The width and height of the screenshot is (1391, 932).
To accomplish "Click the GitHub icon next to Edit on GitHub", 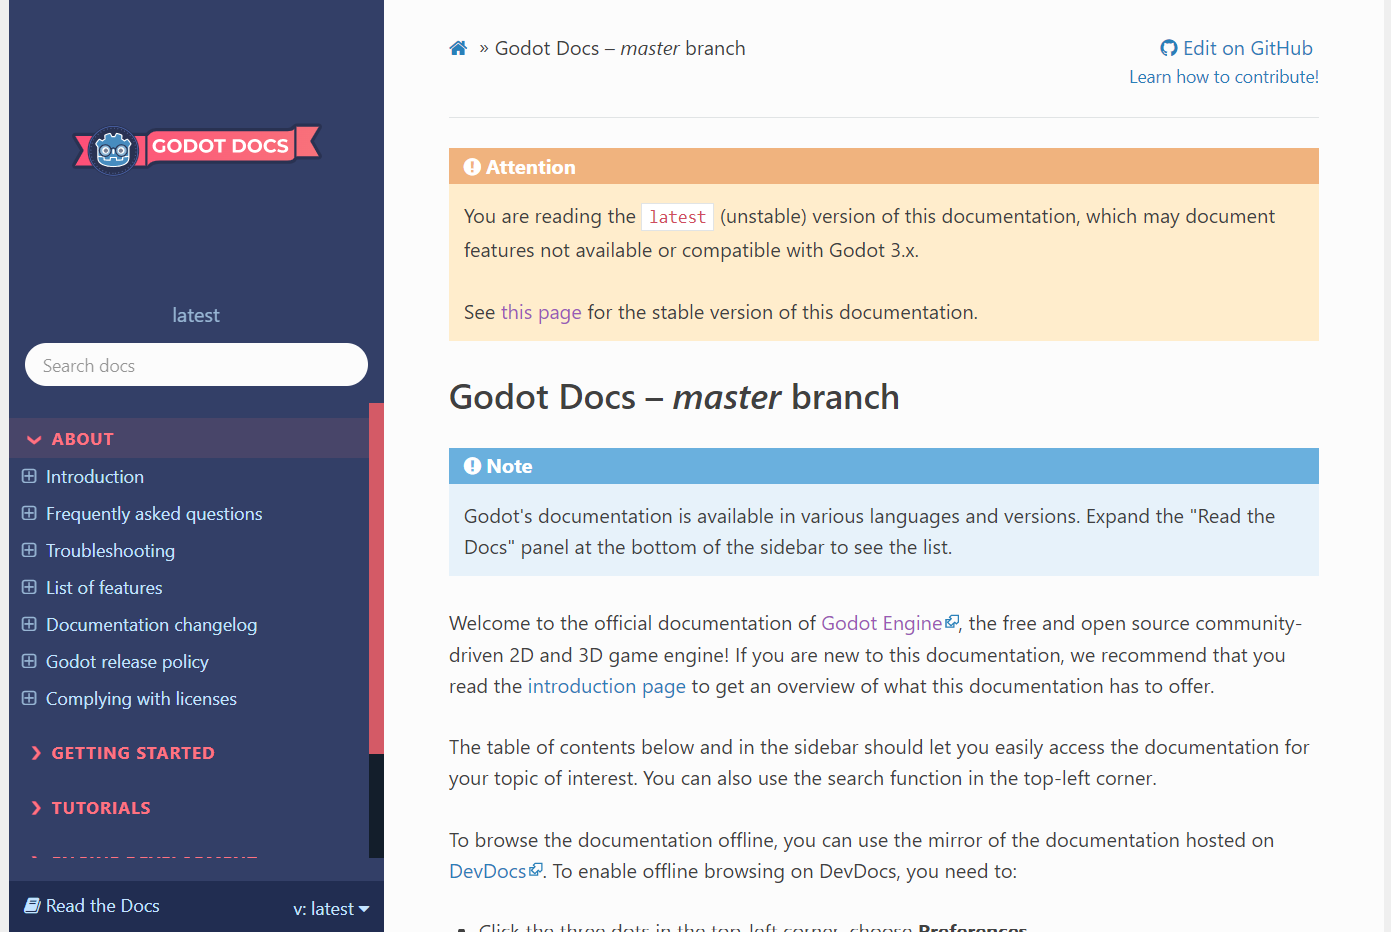I will (1168, 47).
